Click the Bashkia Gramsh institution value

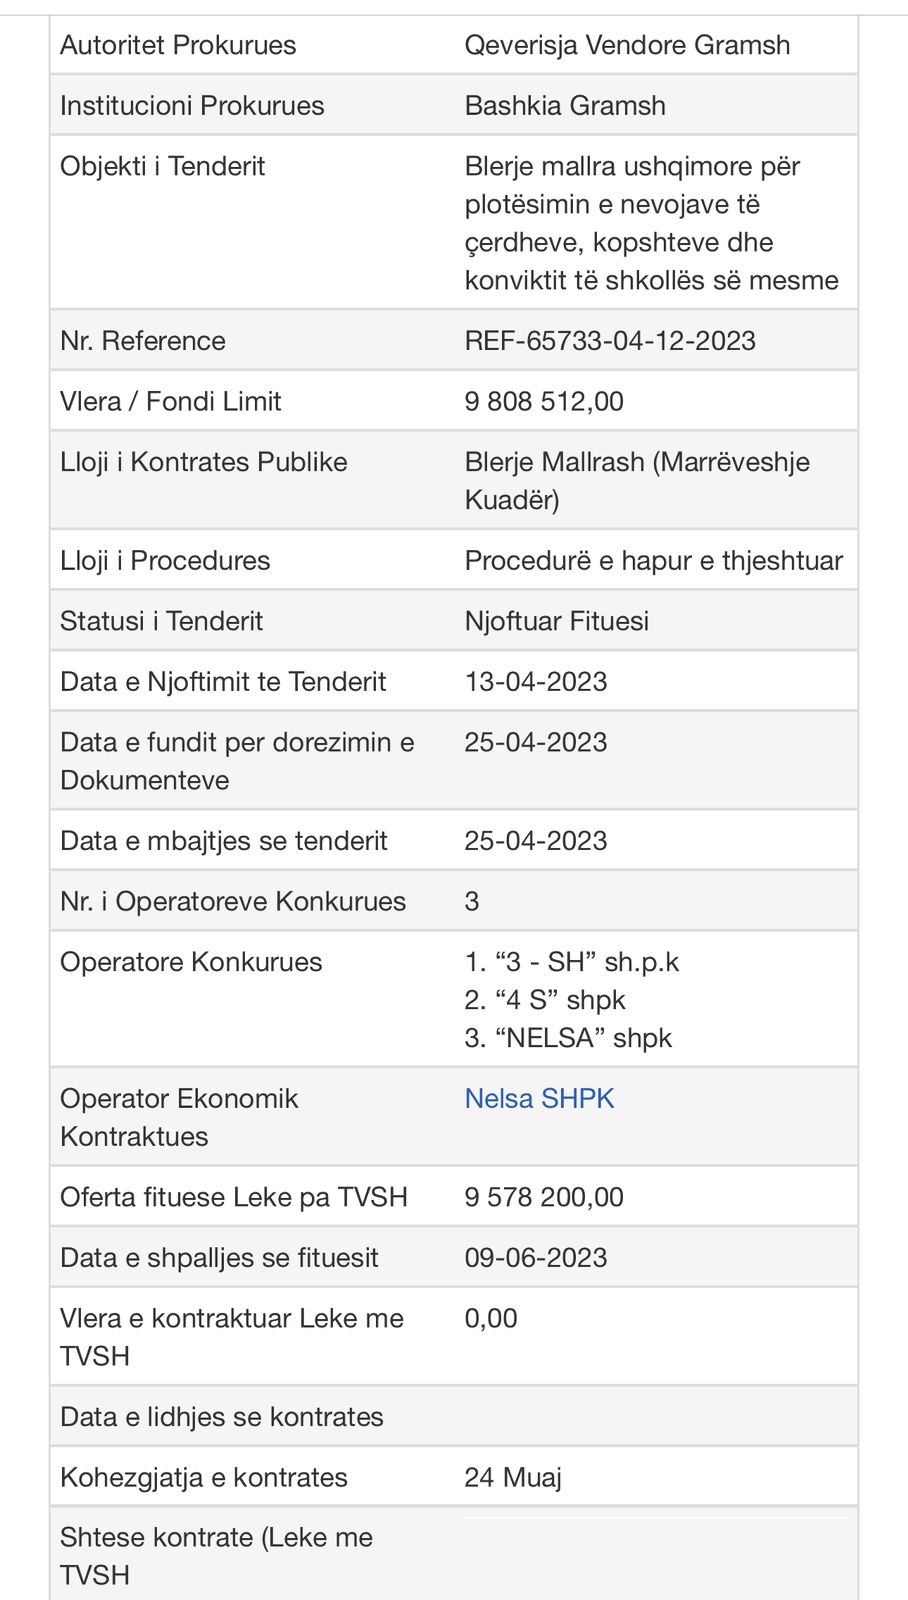point(565,106)
